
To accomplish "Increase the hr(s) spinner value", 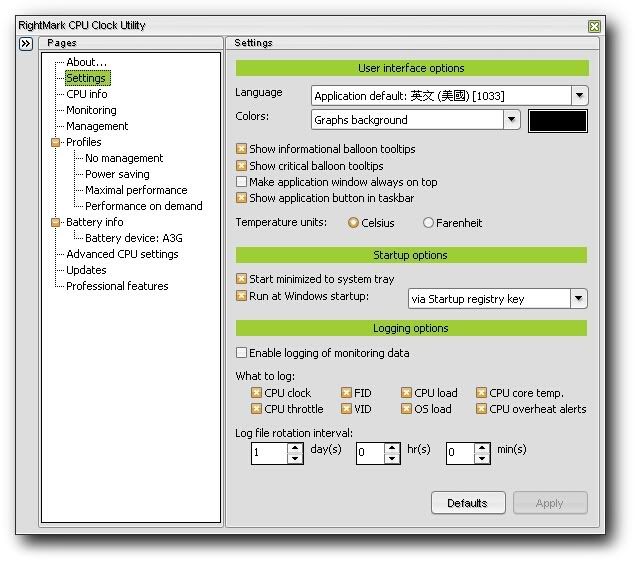I will pyautogui.click(x=392, y=448).
